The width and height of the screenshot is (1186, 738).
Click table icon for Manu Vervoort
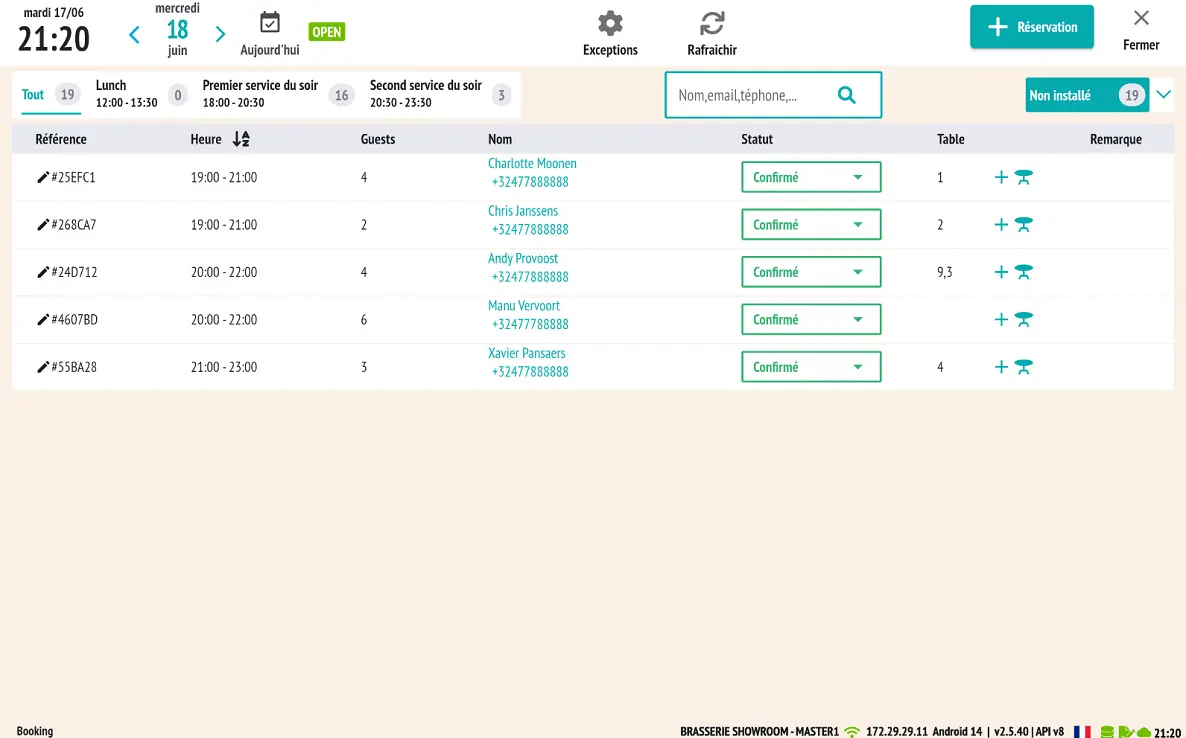coord(1023,320)
